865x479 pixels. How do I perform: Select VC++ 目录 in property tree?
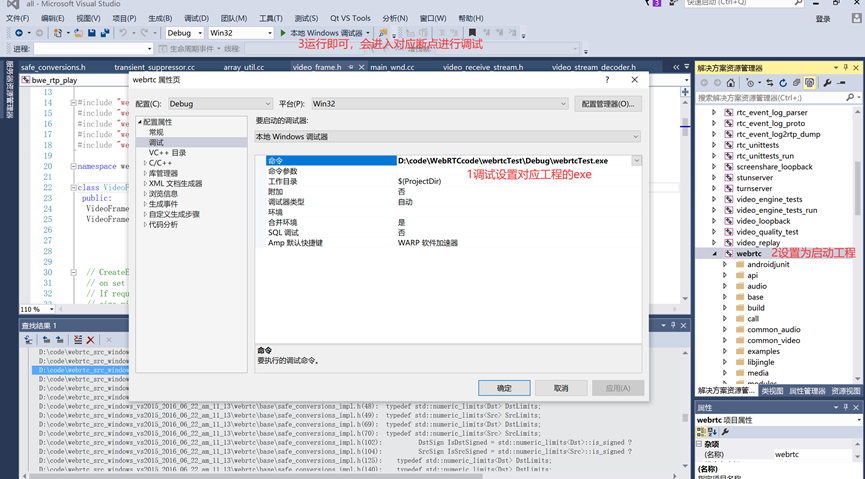pyautogui.click(x=167, y=153)
